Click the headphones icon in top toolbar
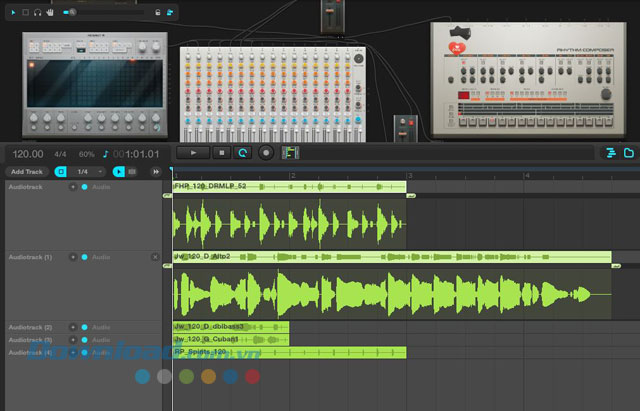Viewport: 640px width, 411px height. point(37,12)
